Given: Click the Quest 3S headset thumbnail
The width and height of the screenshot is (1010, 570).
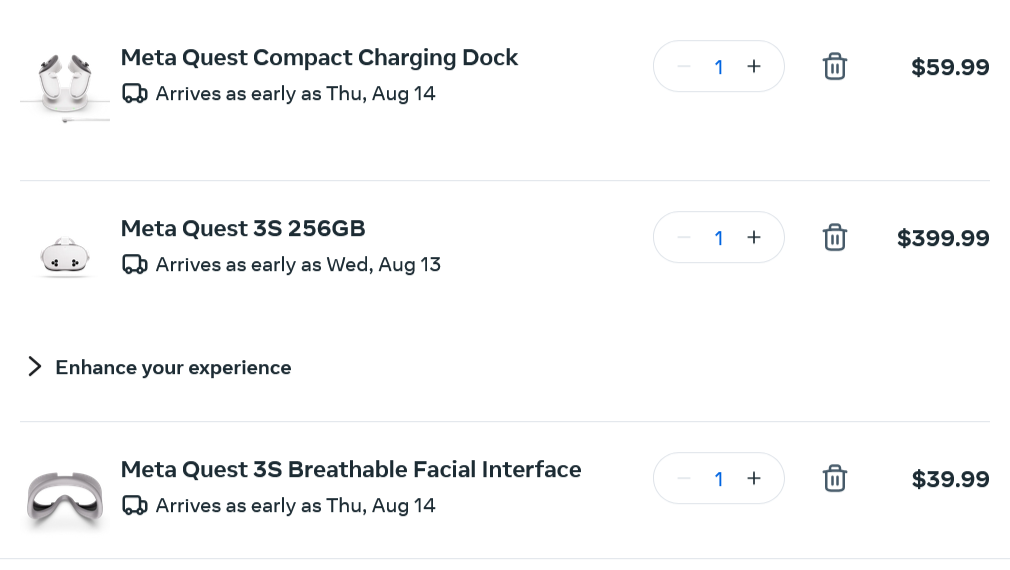Looking at the screenshot, I should [65, 256].
